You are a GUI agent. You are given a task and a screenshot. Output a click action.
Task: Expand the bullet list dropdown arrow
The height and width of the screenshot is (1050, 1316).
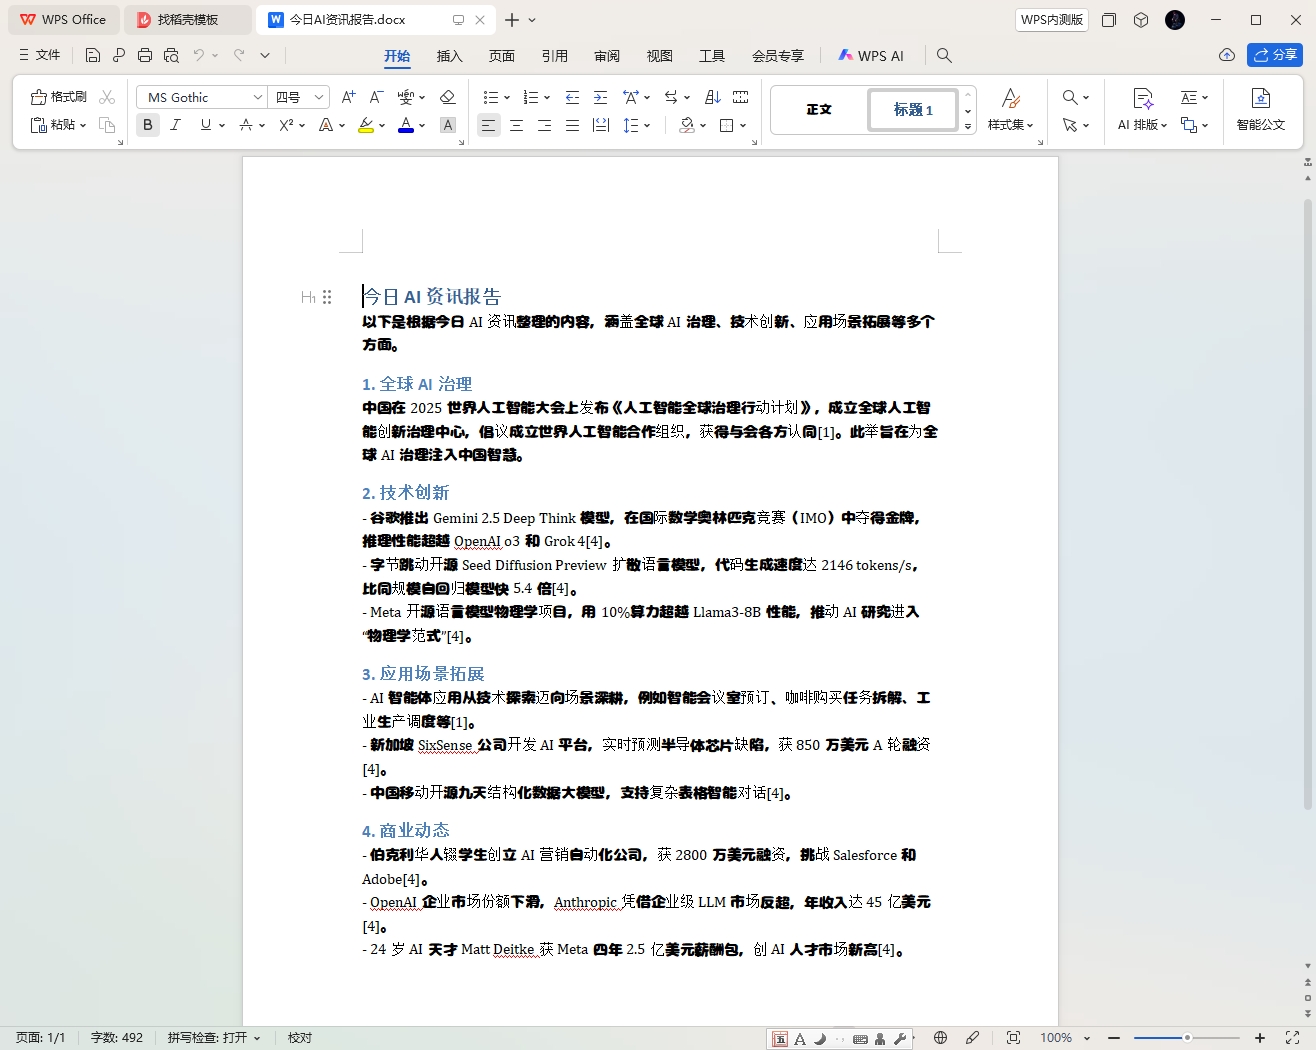[507, 97]
